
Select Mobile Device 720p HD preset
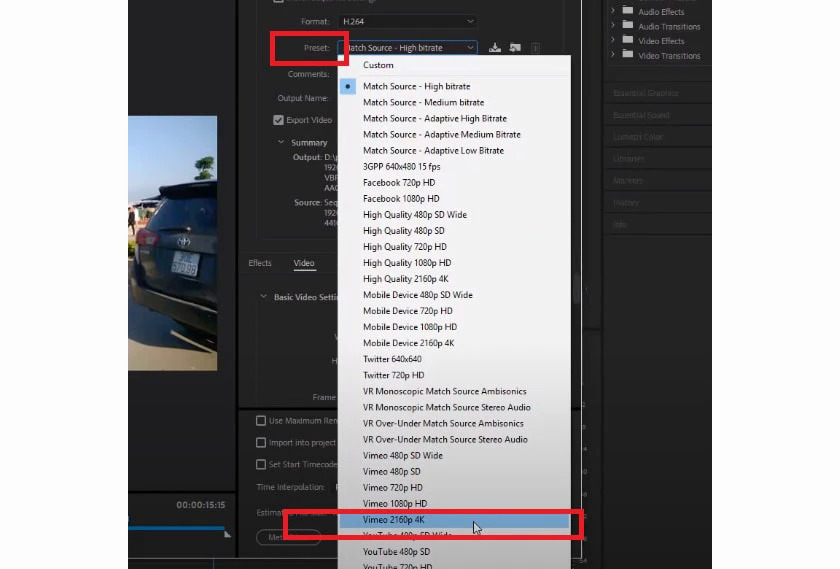click(x=454, y=311)
